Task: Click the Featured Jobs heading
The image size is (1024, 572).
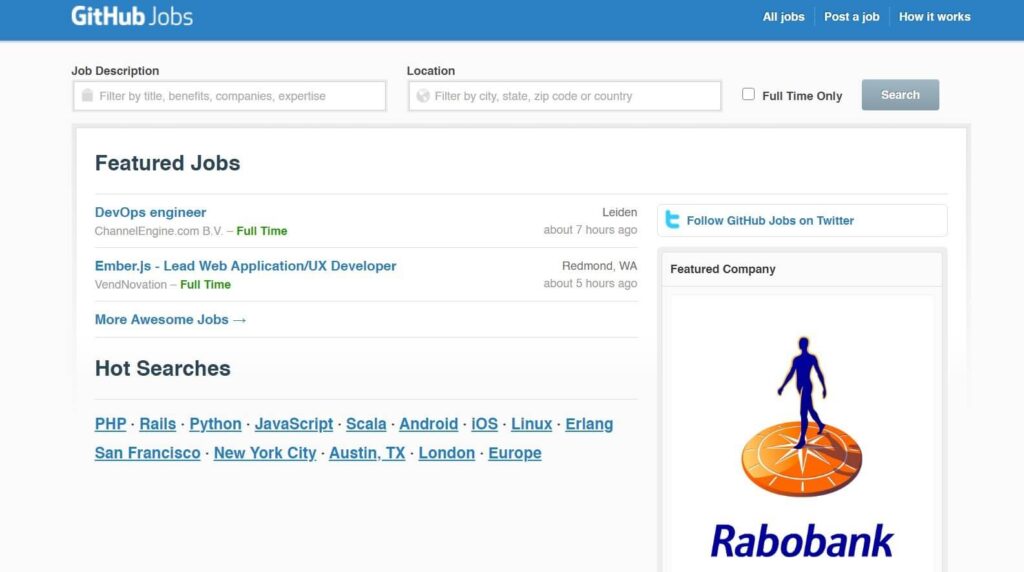Action: pyautogui.click(x=167, y=163)
